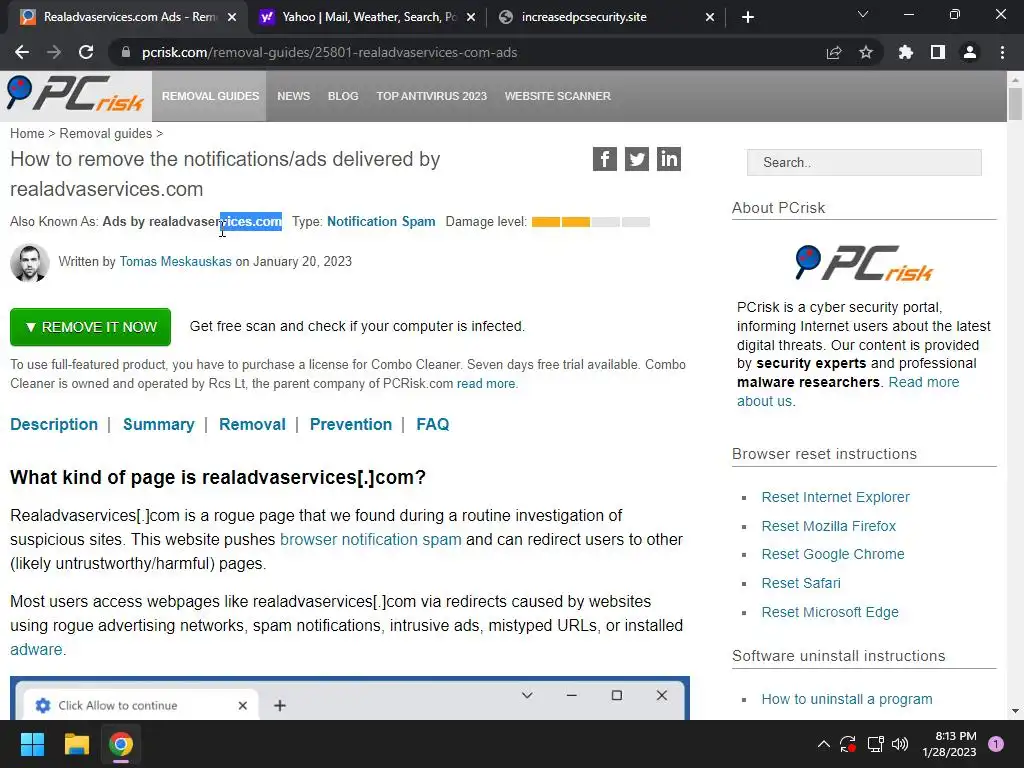This screenshot has height=768, width=1024.
Task: Click the PCrisk logo in header
Action: 75,93
